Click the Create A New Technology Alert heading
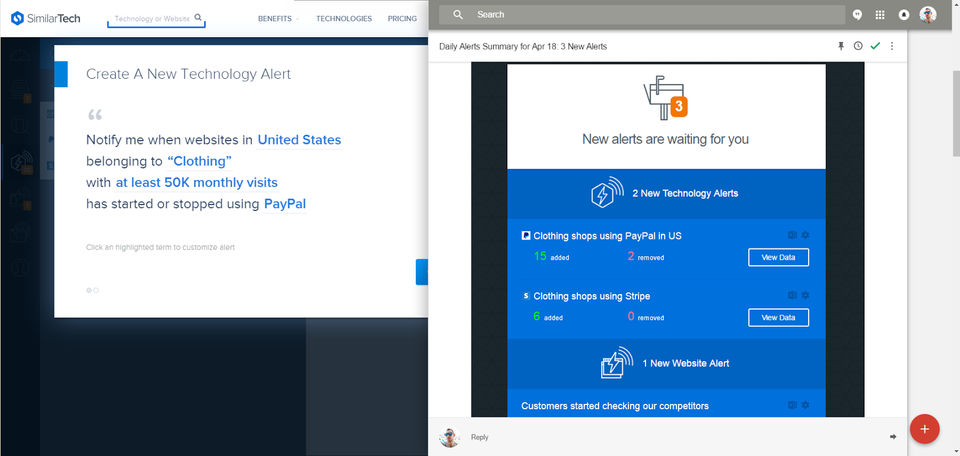Image resolution: width=960 pixels, height=456 pixels. click(189, 74)
